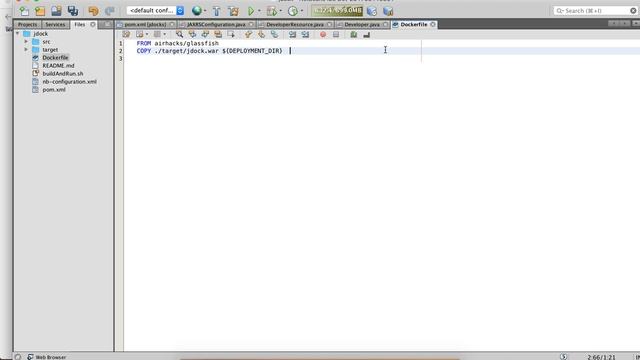This screenshot has width=640, height=360.
Task: Select the target folder in tree
Action: click(50, 50)
